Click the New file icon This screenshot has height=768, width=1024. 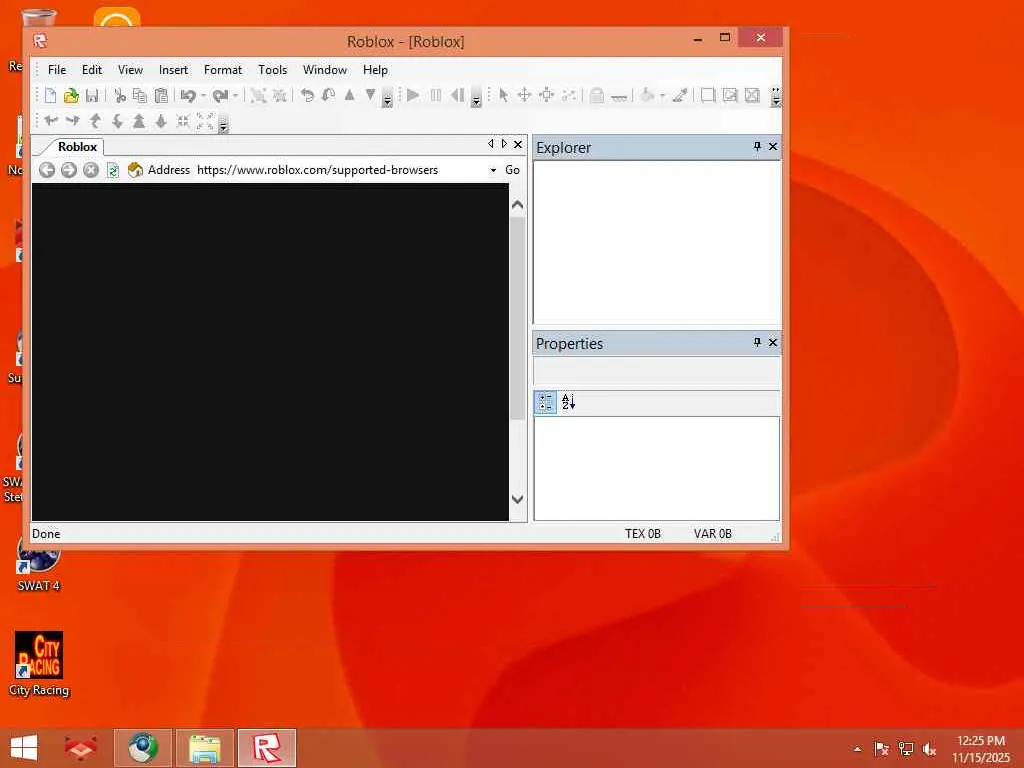tap(50, 95)
